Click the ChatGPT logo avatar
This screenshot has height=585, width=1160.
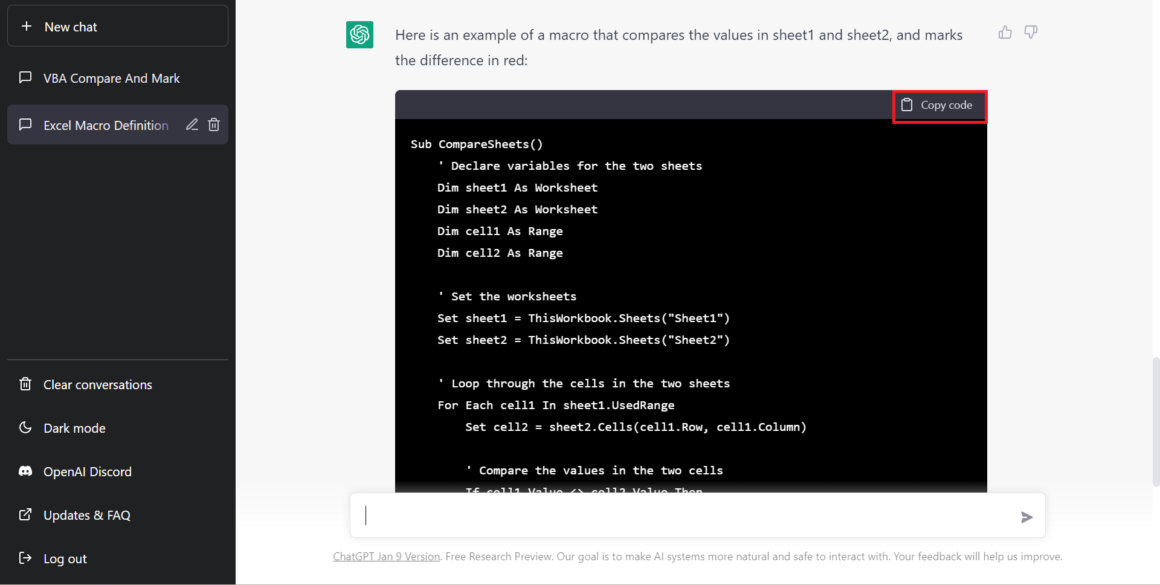pos(360,35)
